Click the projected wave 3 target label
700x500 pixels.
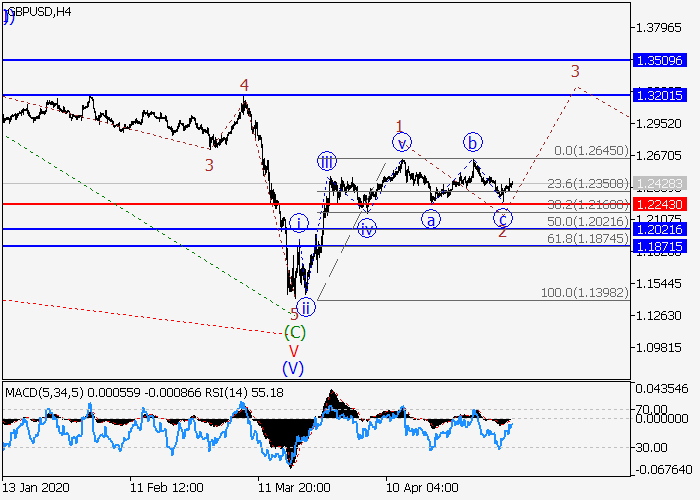tap(575, 71)
